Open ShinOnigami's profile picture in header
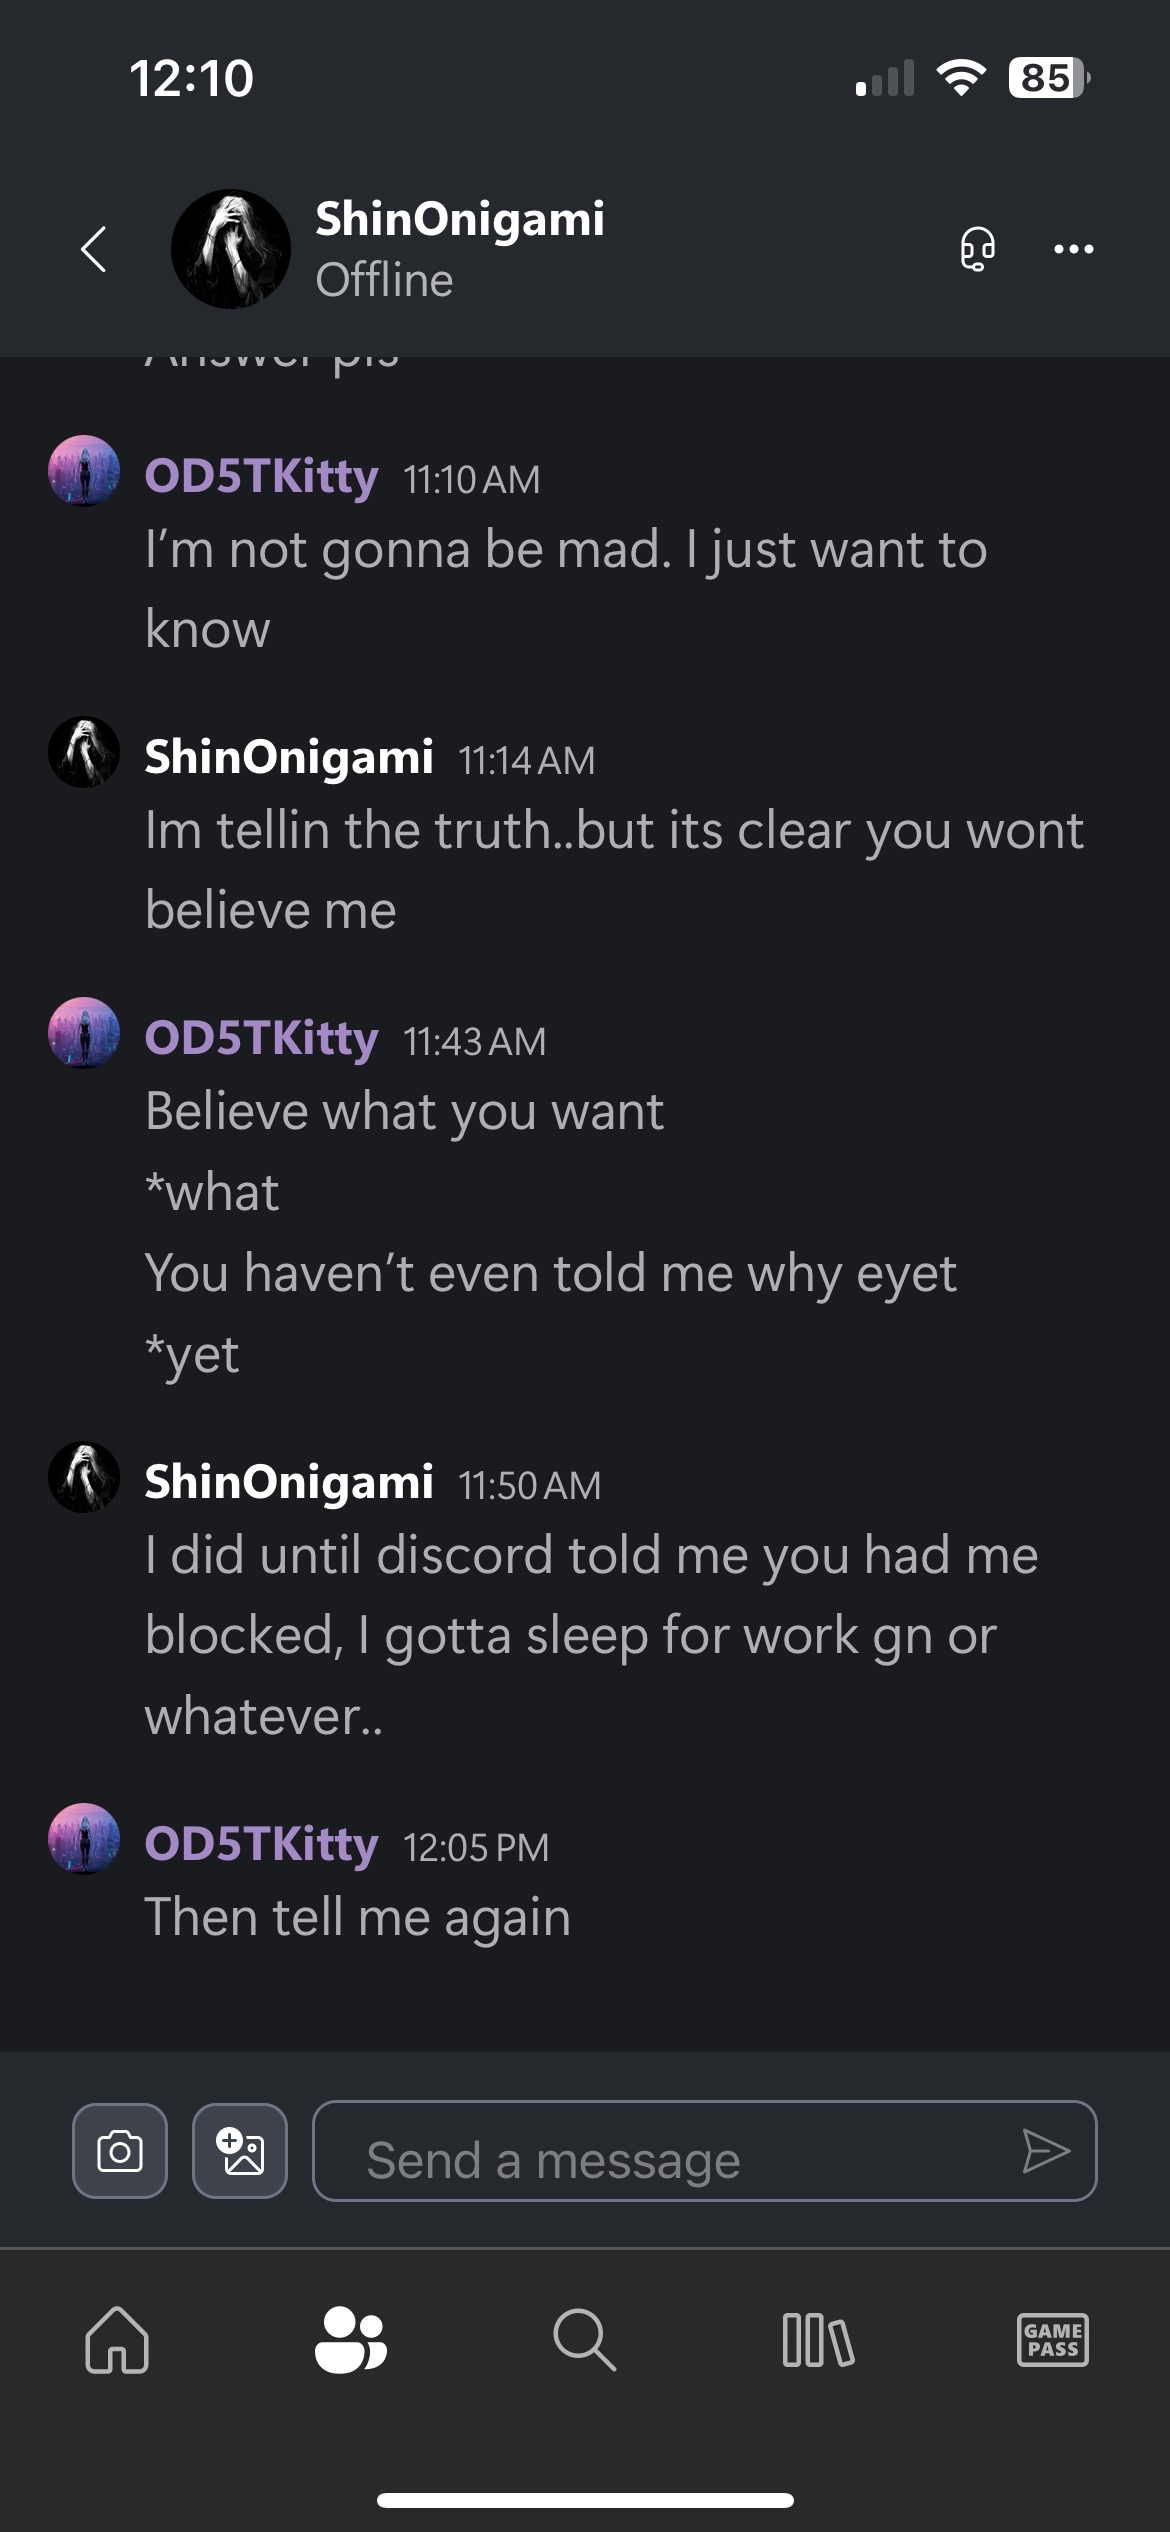This screenshot has height=2532, width=1170. pyautogui.click(x=231, y=249)
